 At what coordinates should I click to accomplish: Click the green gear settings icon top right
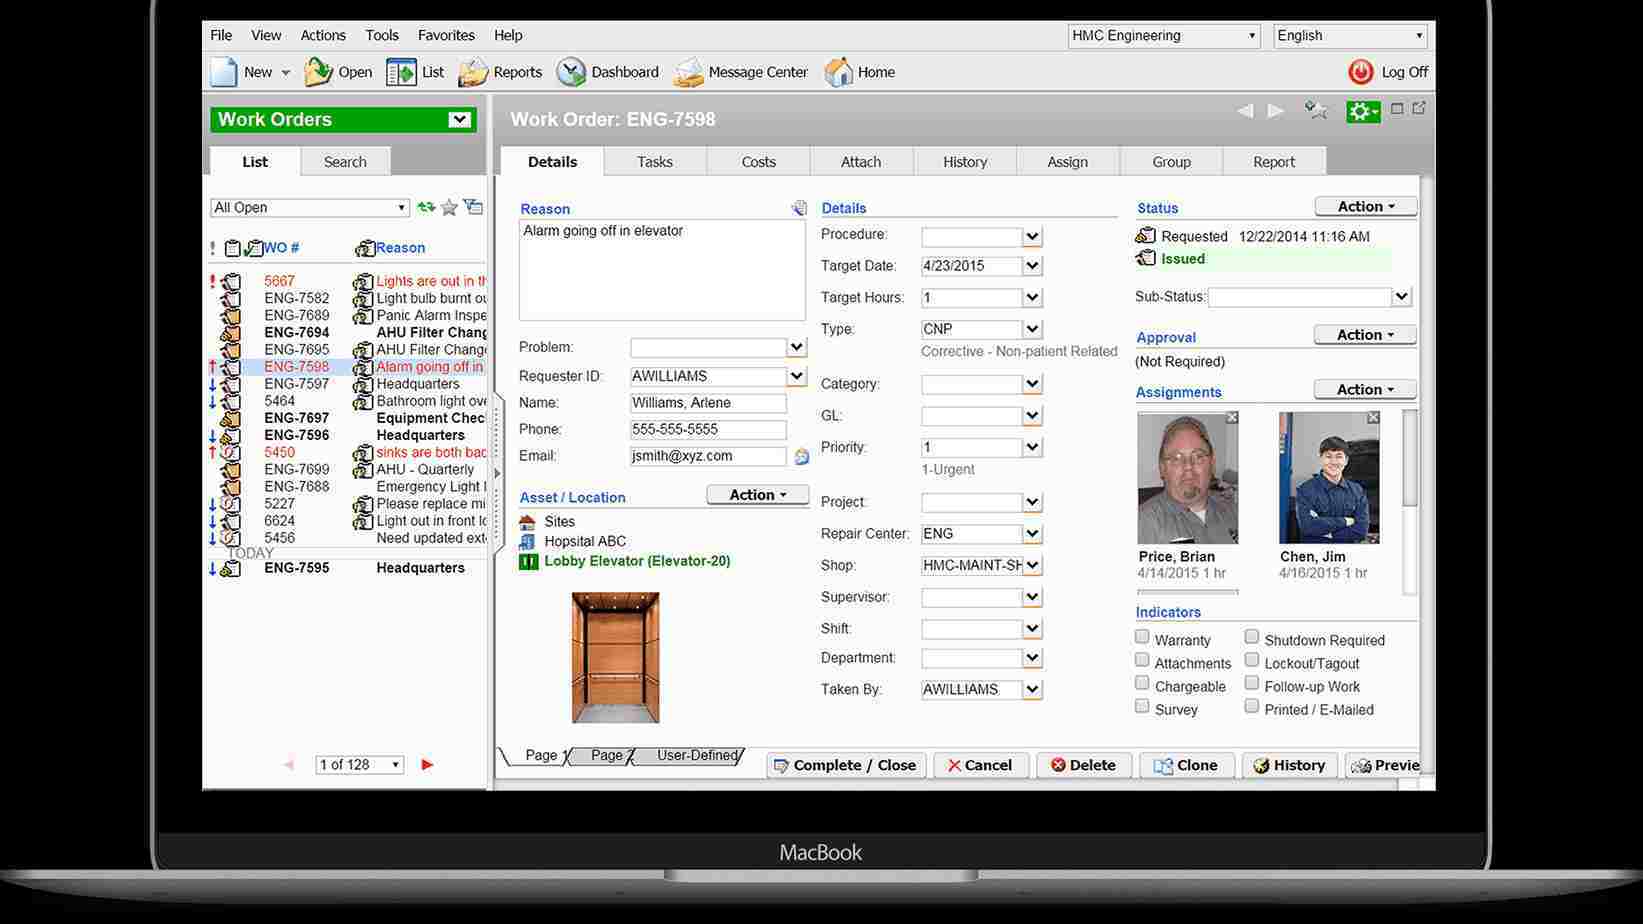1361,111
